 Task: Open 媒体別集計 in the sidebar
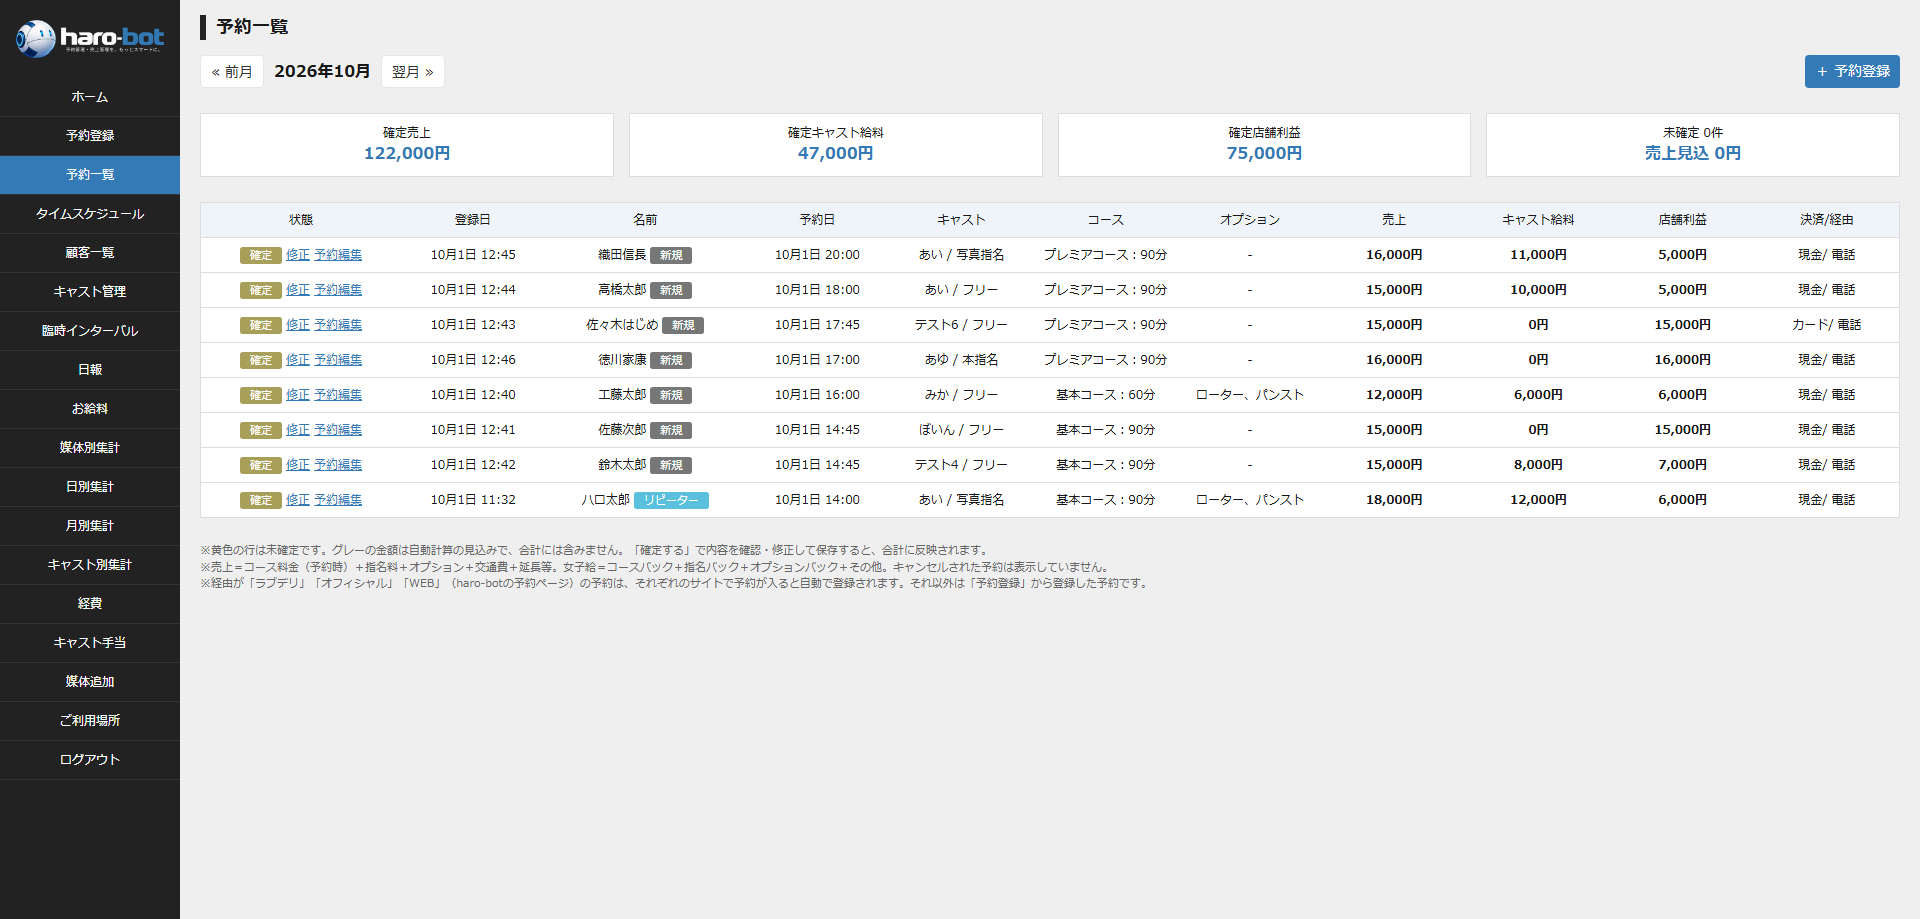(x=90, y=448)
